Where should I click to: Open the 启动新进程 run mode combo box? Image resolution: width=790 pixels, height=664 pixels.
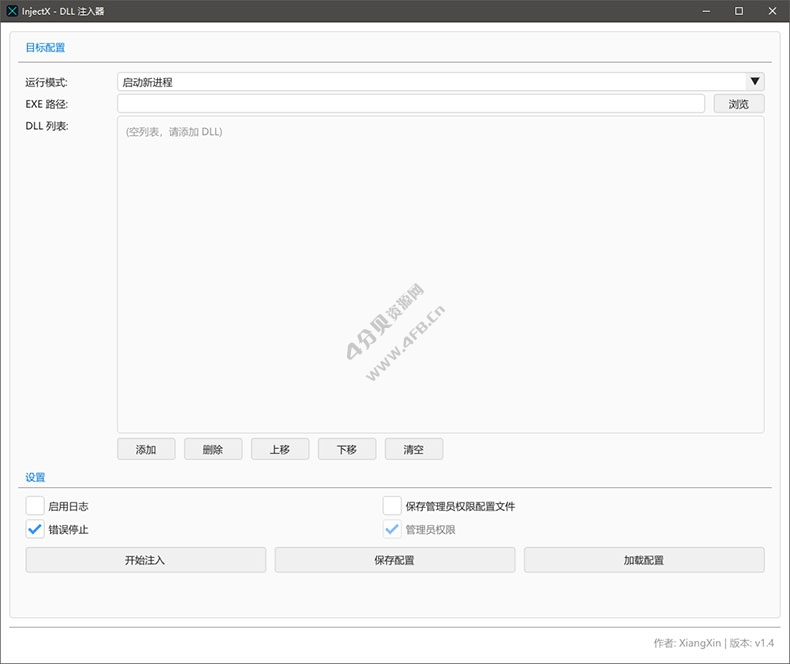(430, 82)
